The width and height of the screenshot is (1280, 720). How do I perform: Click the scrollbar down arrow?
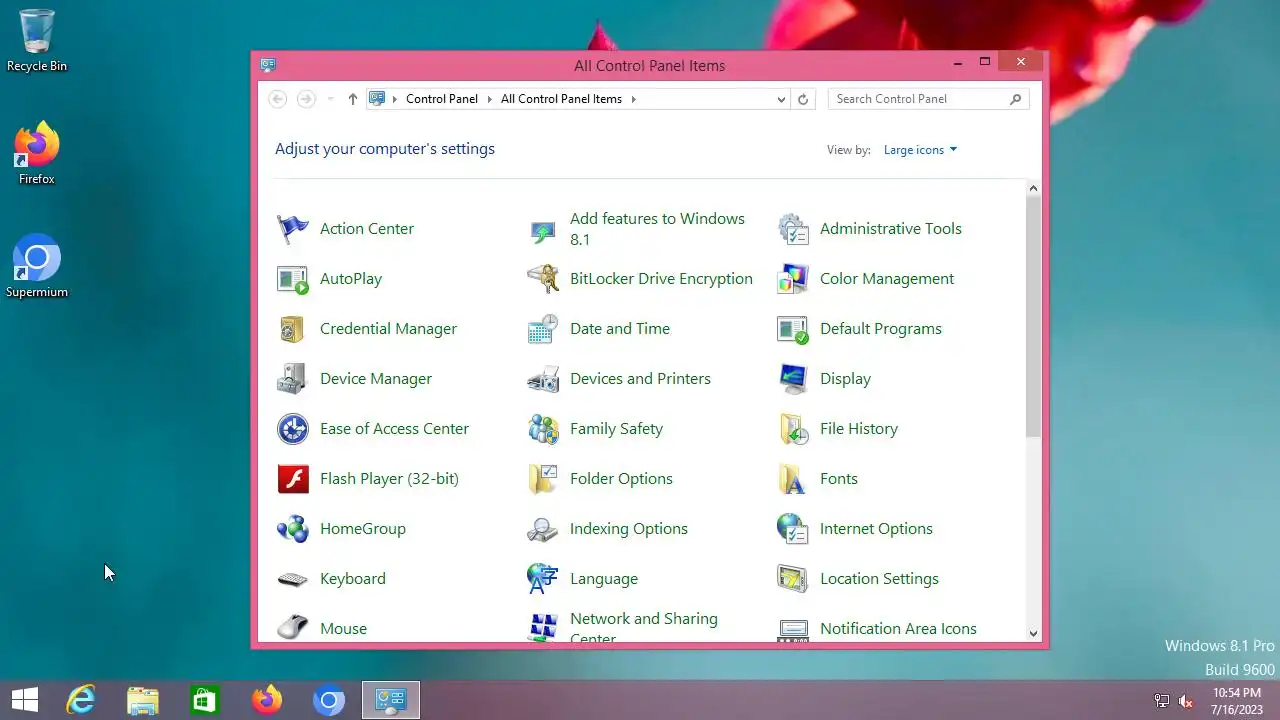tap(1033, 633)
